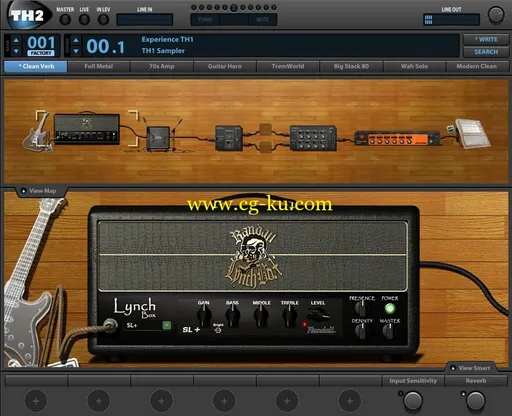Flip the LEVEL switch on amp
512x416 pixels.
(x=317, y=314)
